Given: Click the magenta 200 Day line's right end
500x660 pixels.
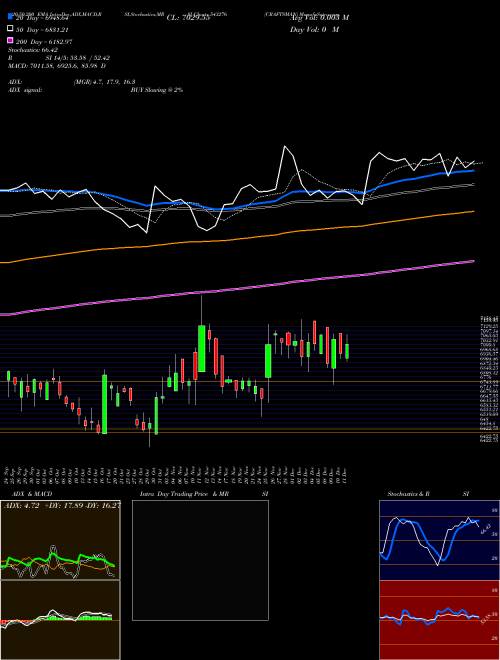Looking at the screenshot, I should (472, 261).
